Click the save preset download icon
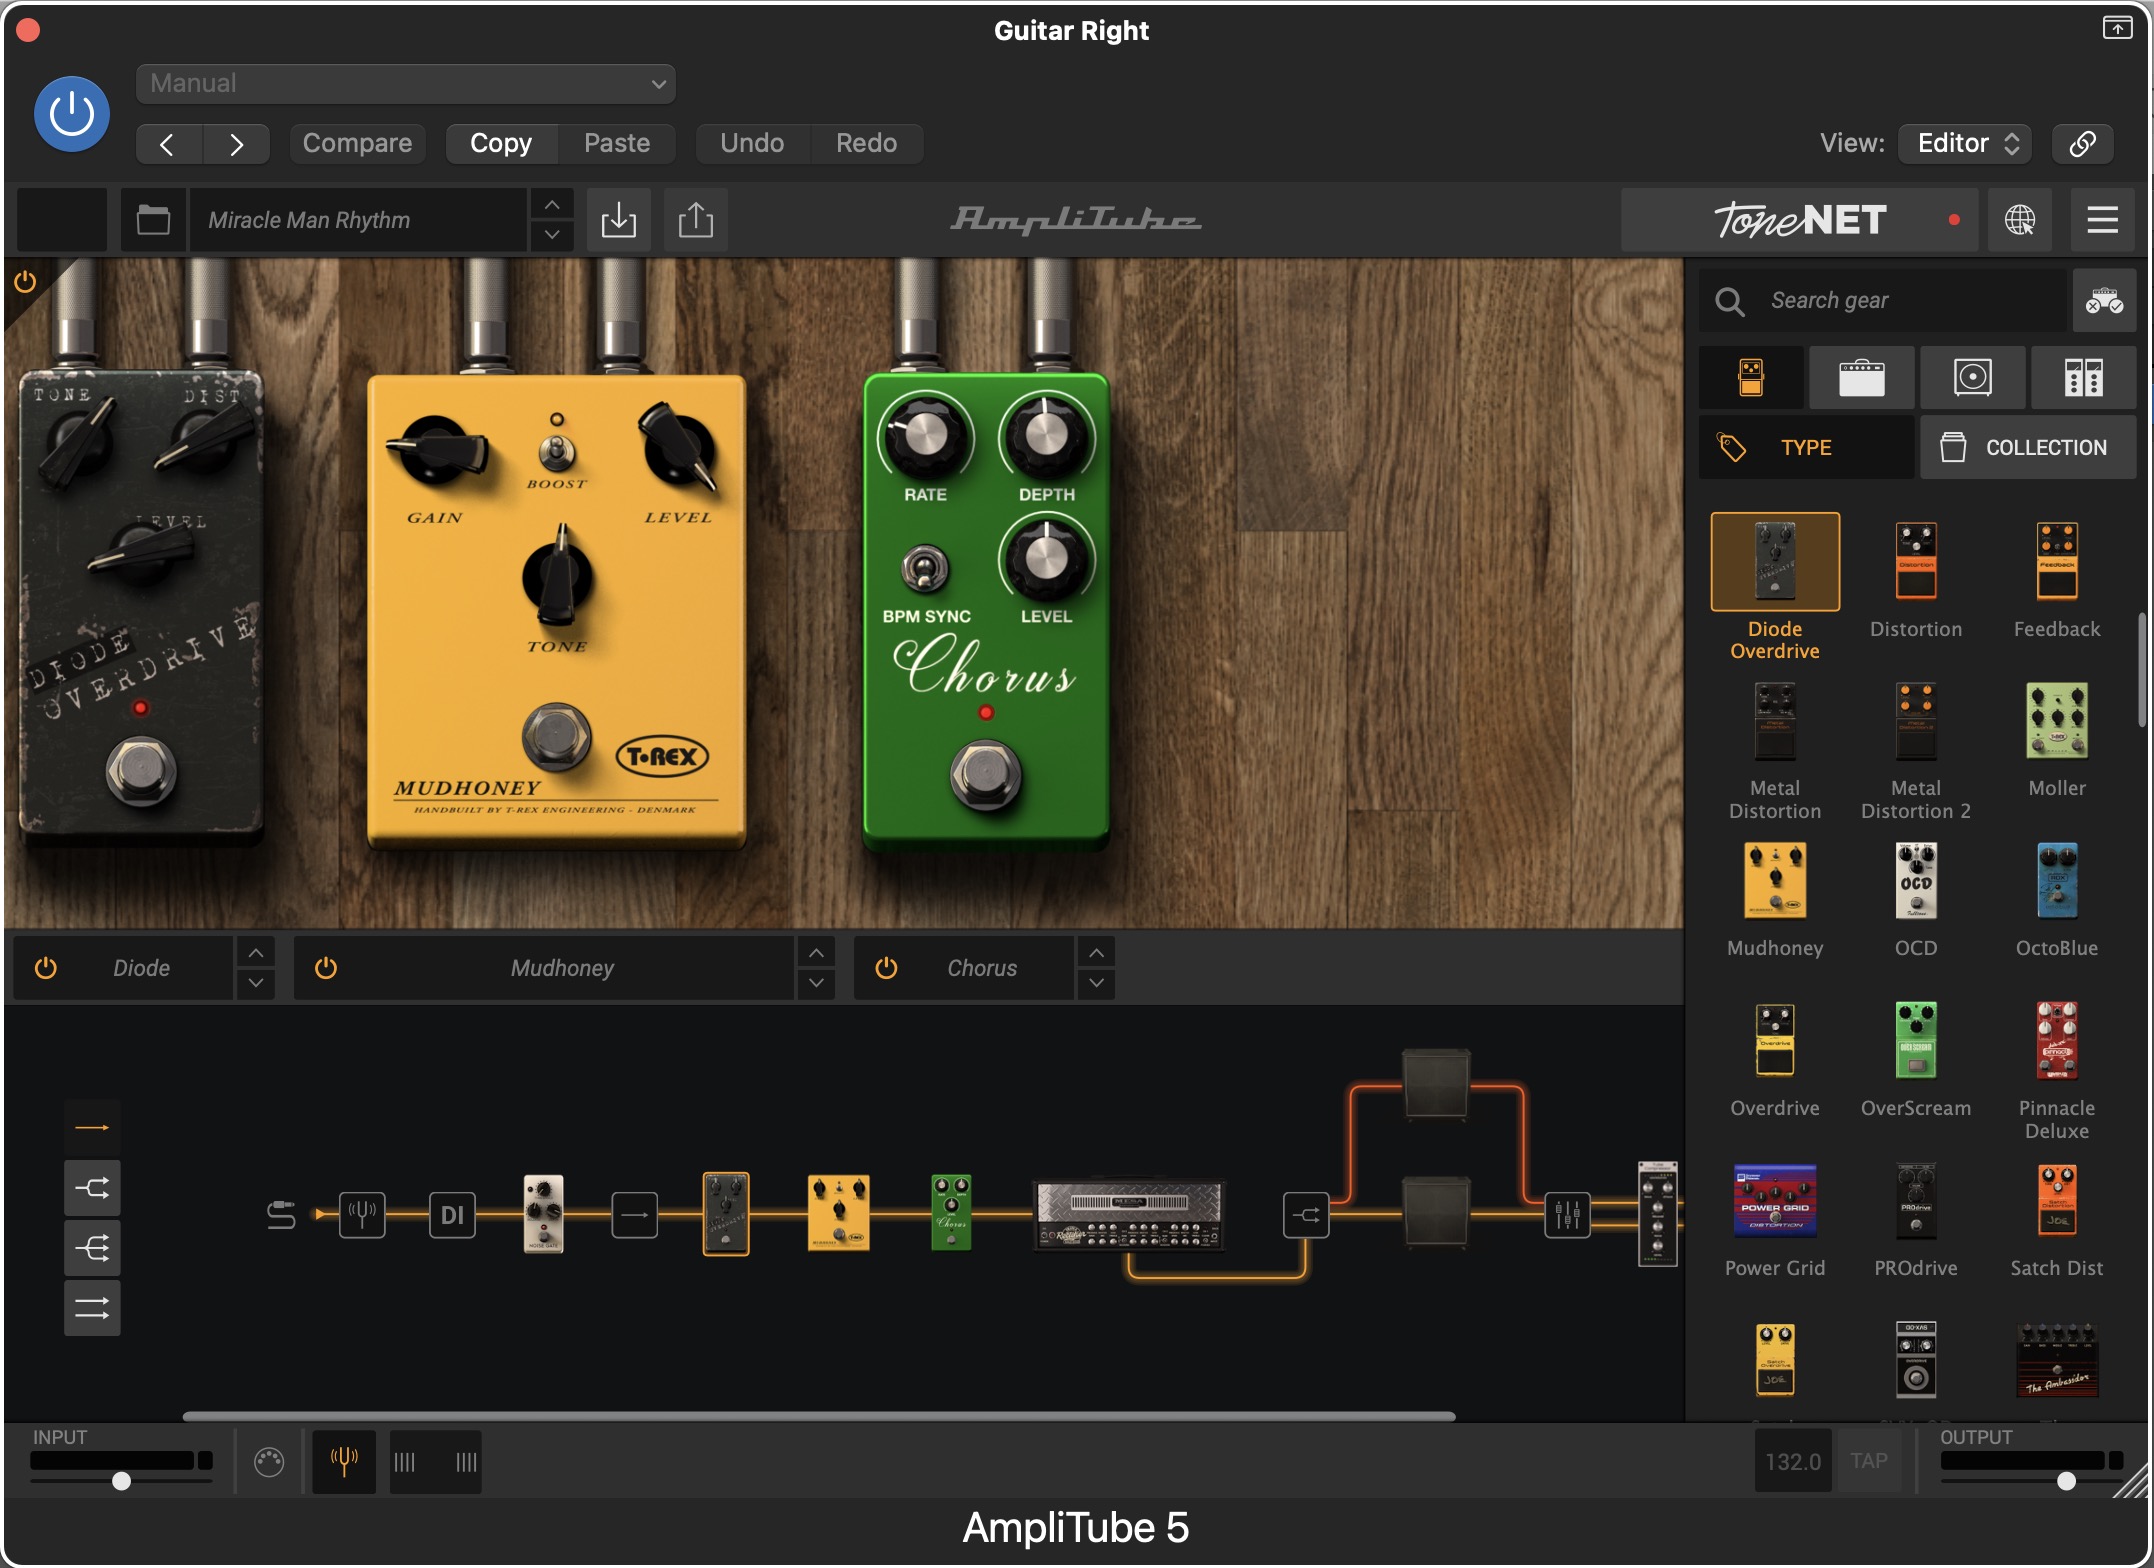The width and height of the screenshot is (2154, 1568). pyautogui.click(x=619, y=219)
